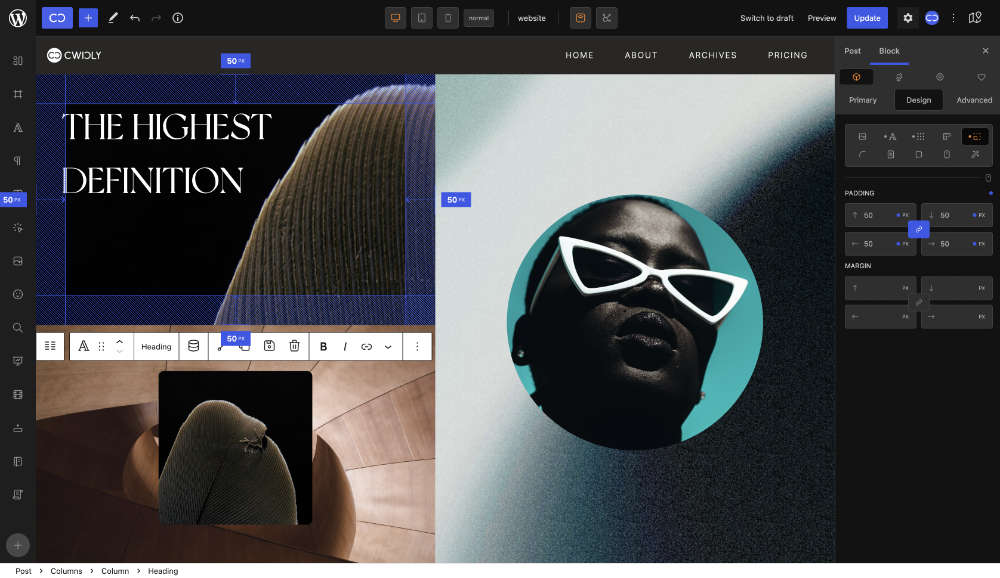Select the parent Columns block icon
Viewport: 1000px width, 578px height.
(x=50, y=346)
